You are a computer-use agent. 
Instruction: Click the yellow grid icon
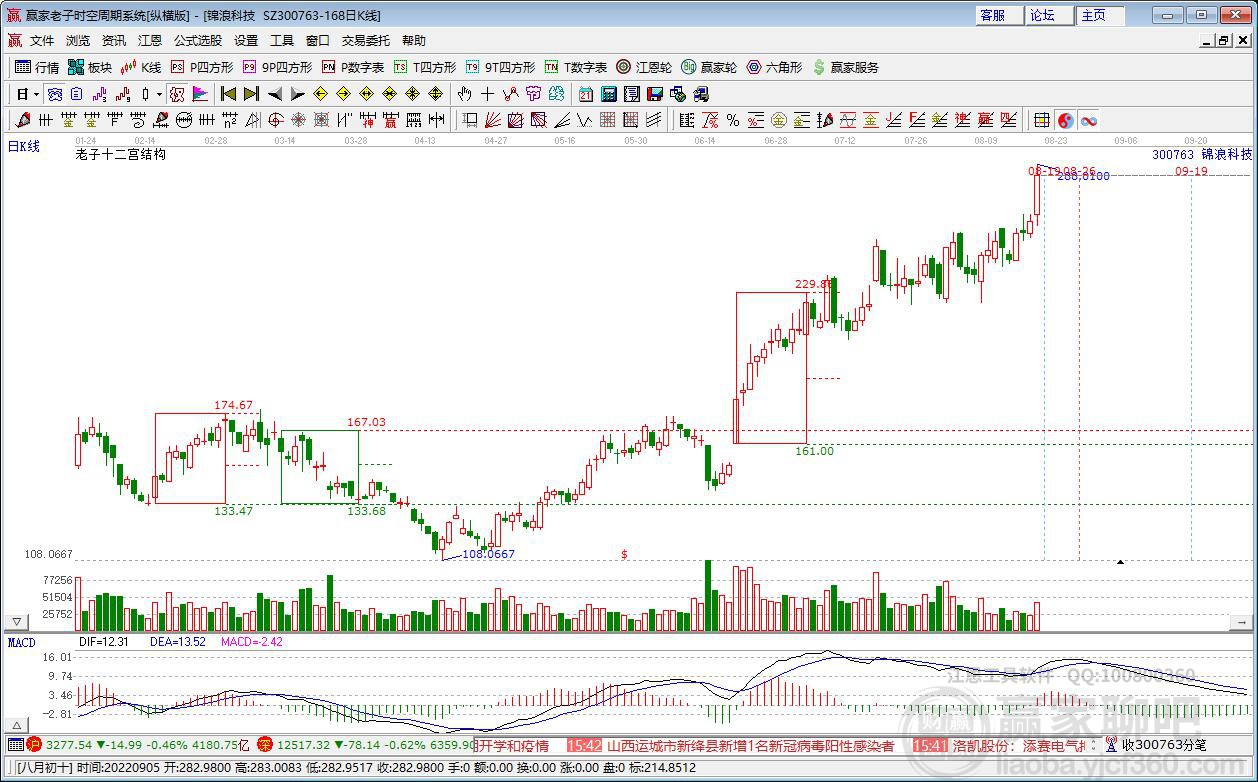point(1041,120)
